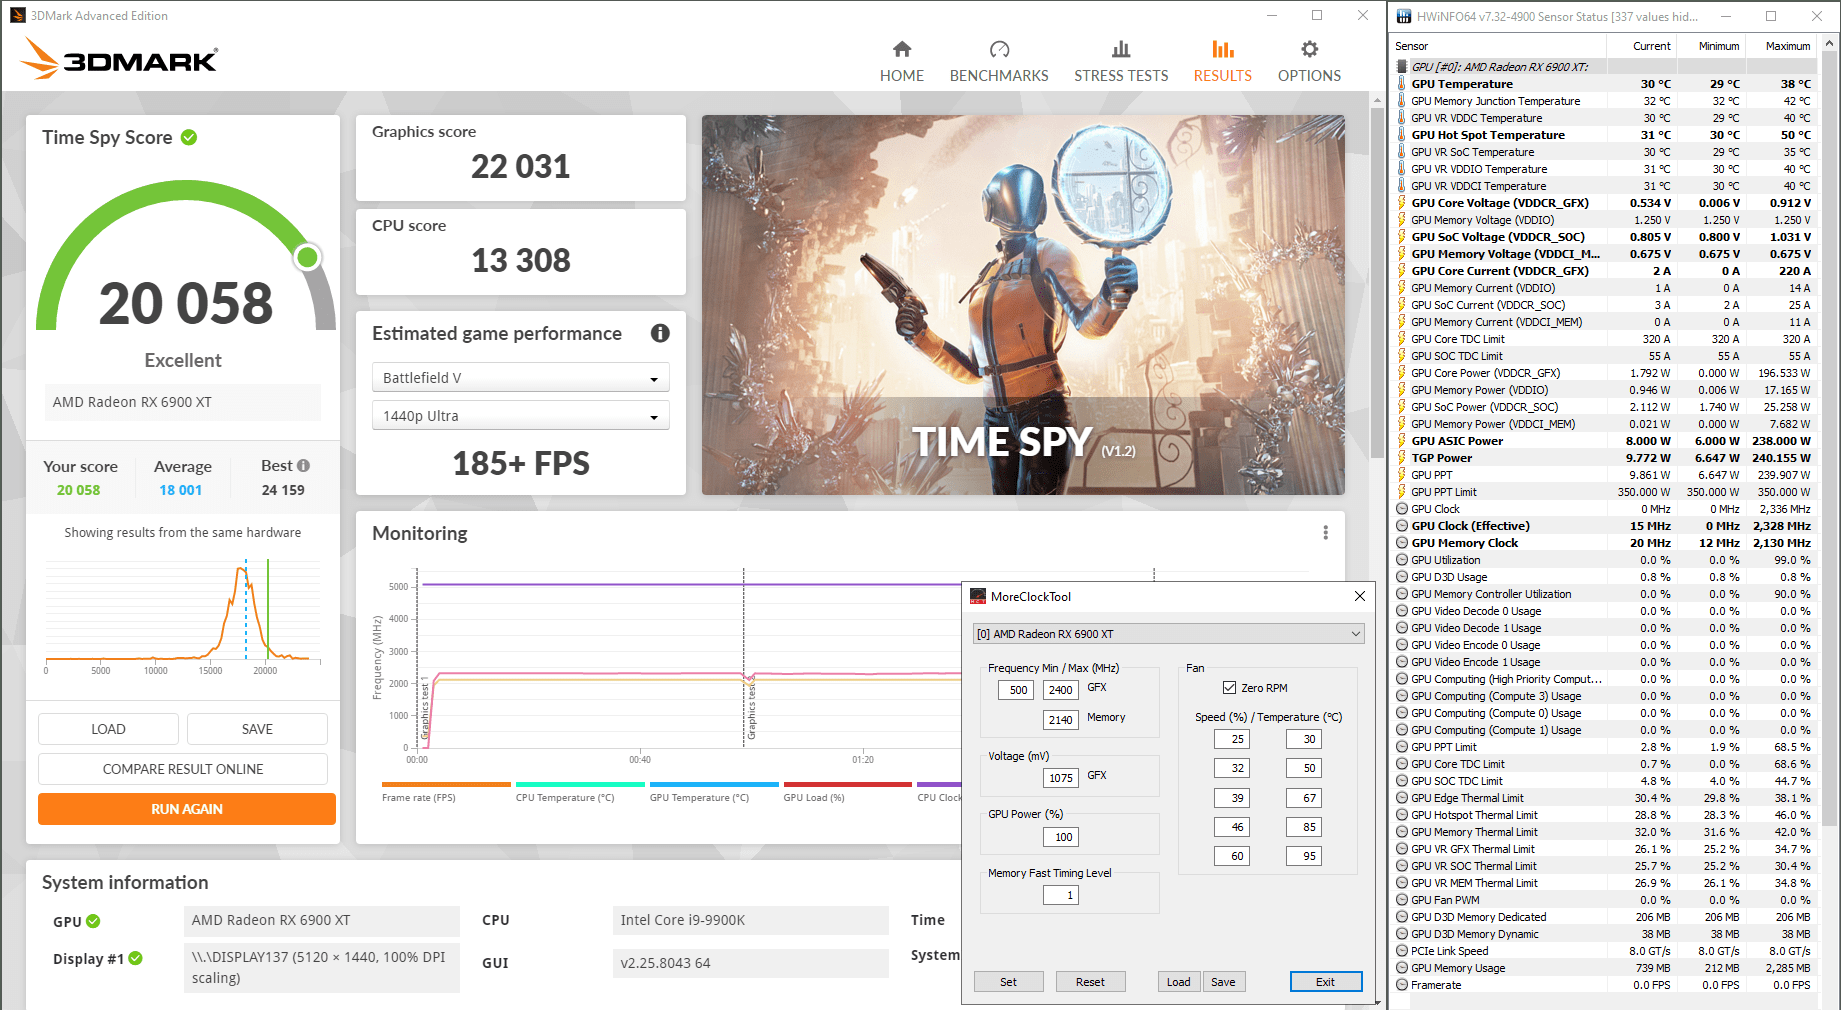Click the GPU ASIC Power lightning icon

click(1402, 441)
